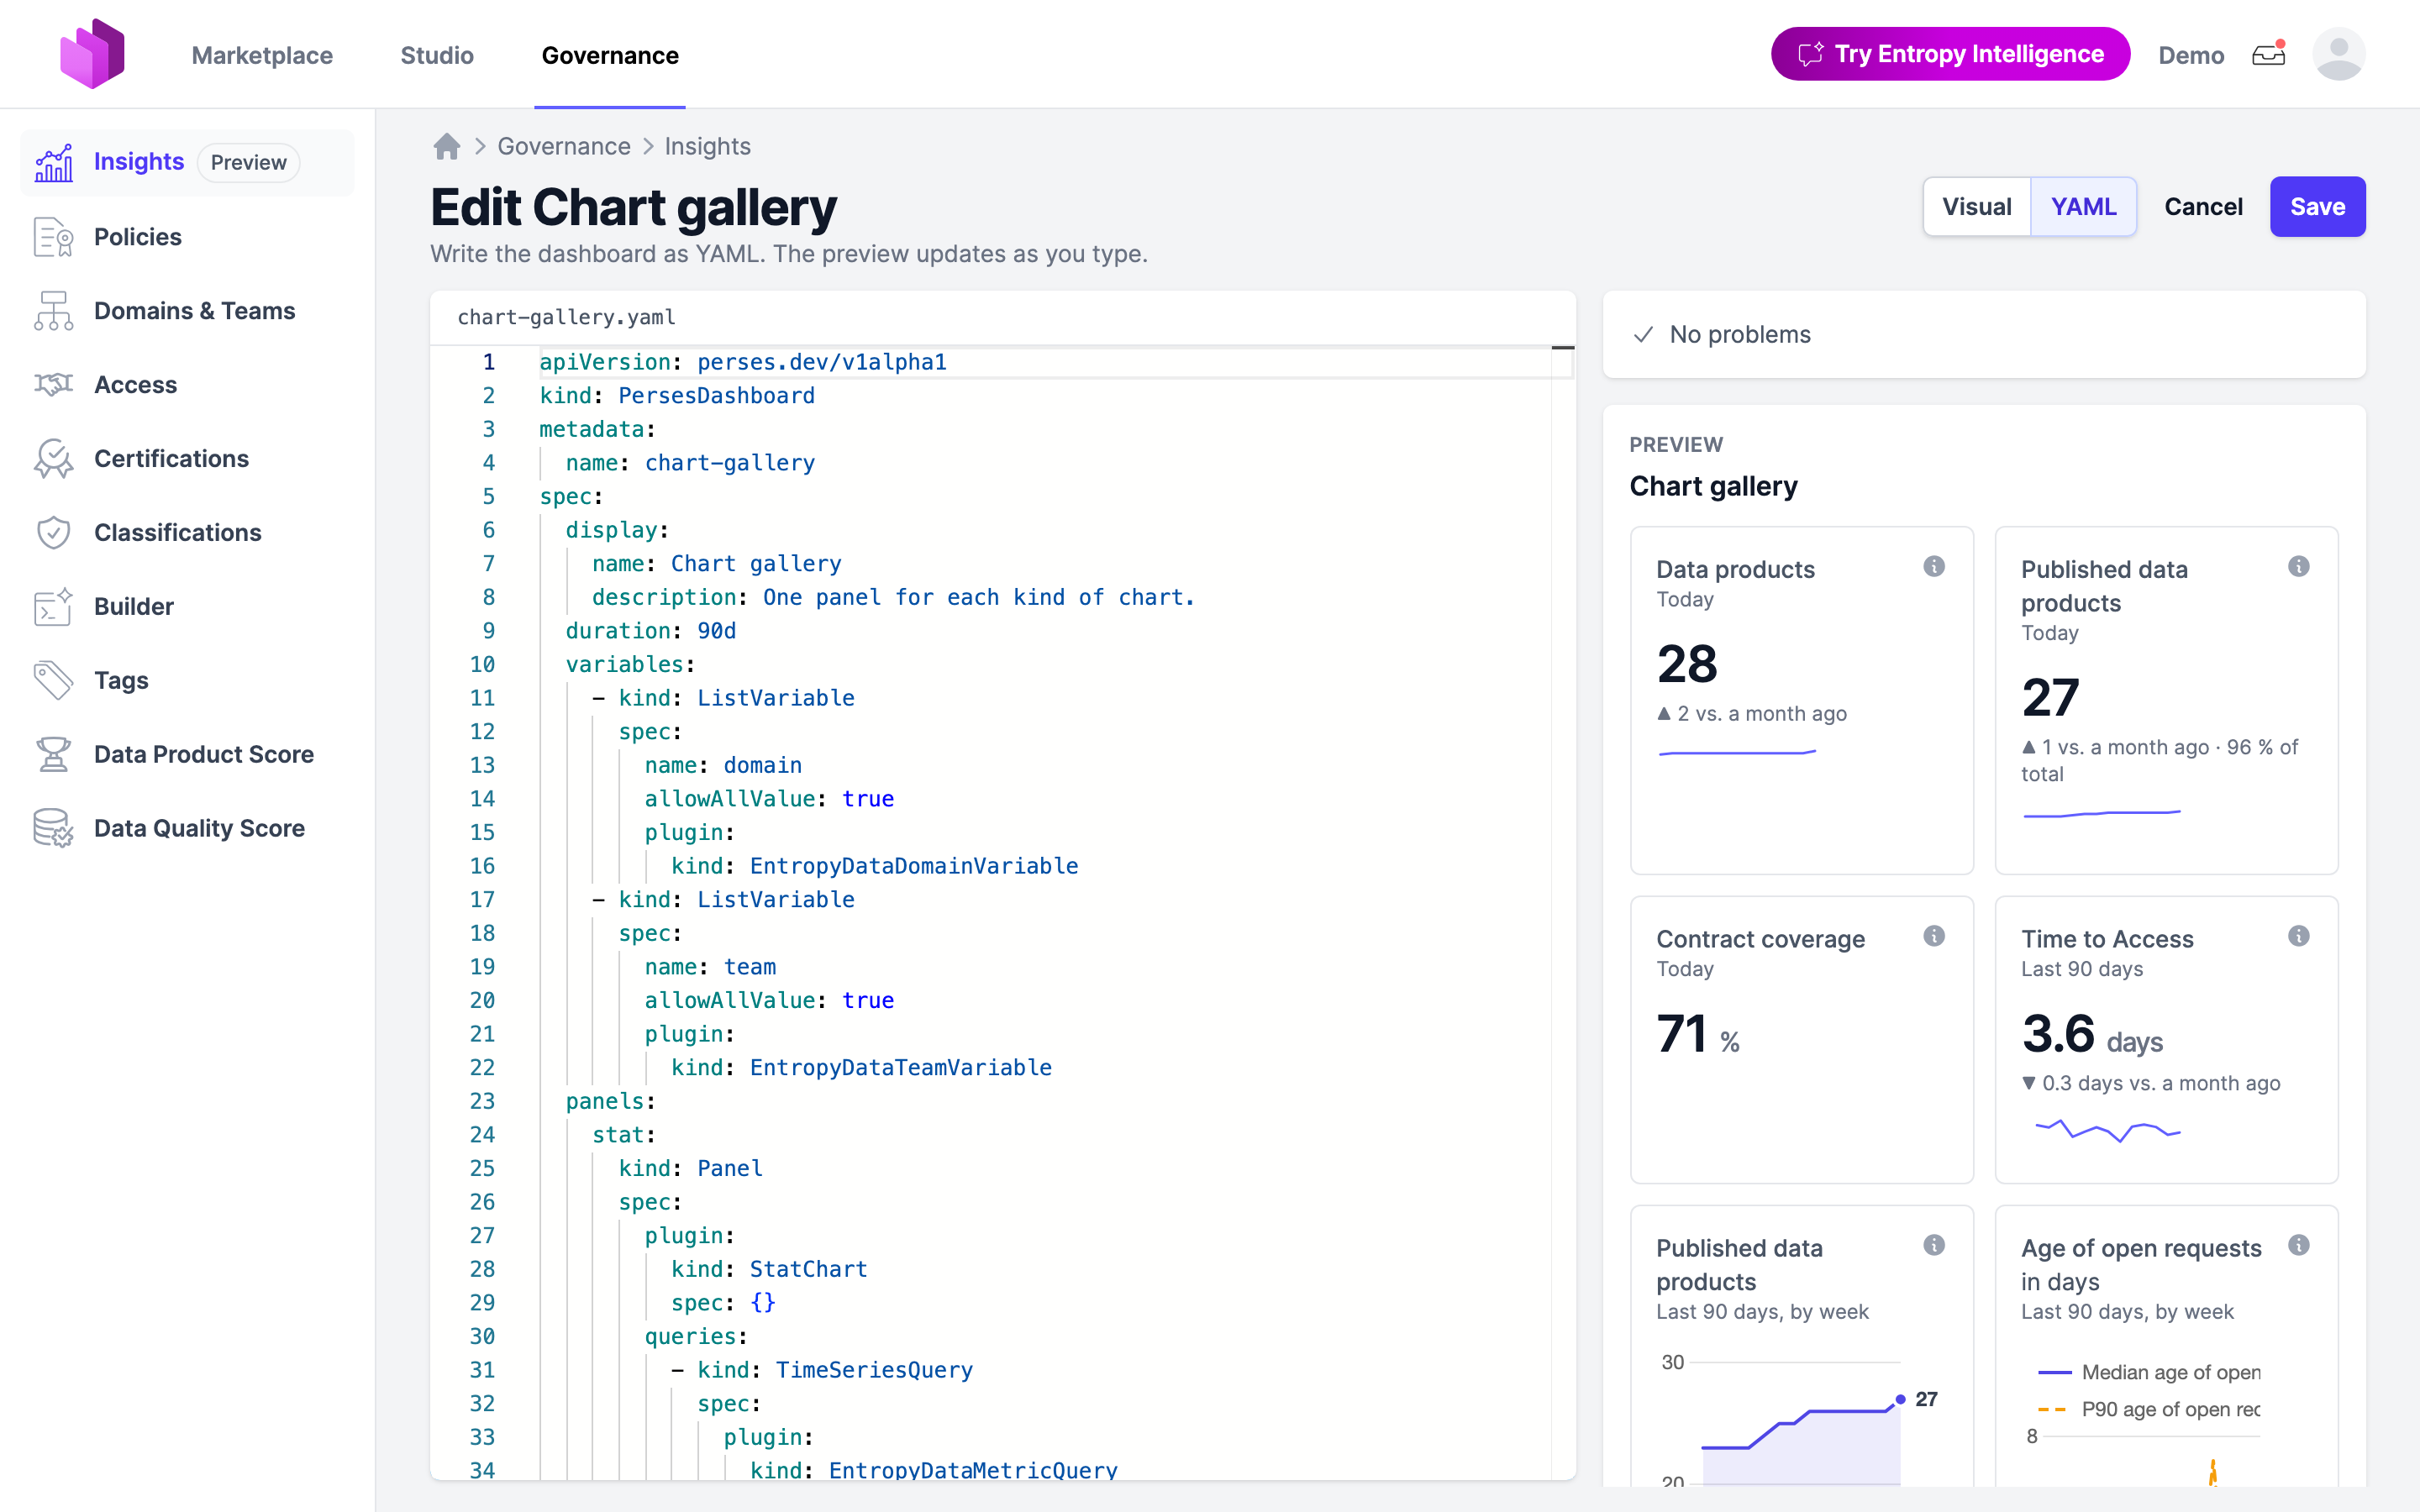Click the Published data products weekly chart
This screenshot has width=2420, height=1512.
(1800, 1420)
